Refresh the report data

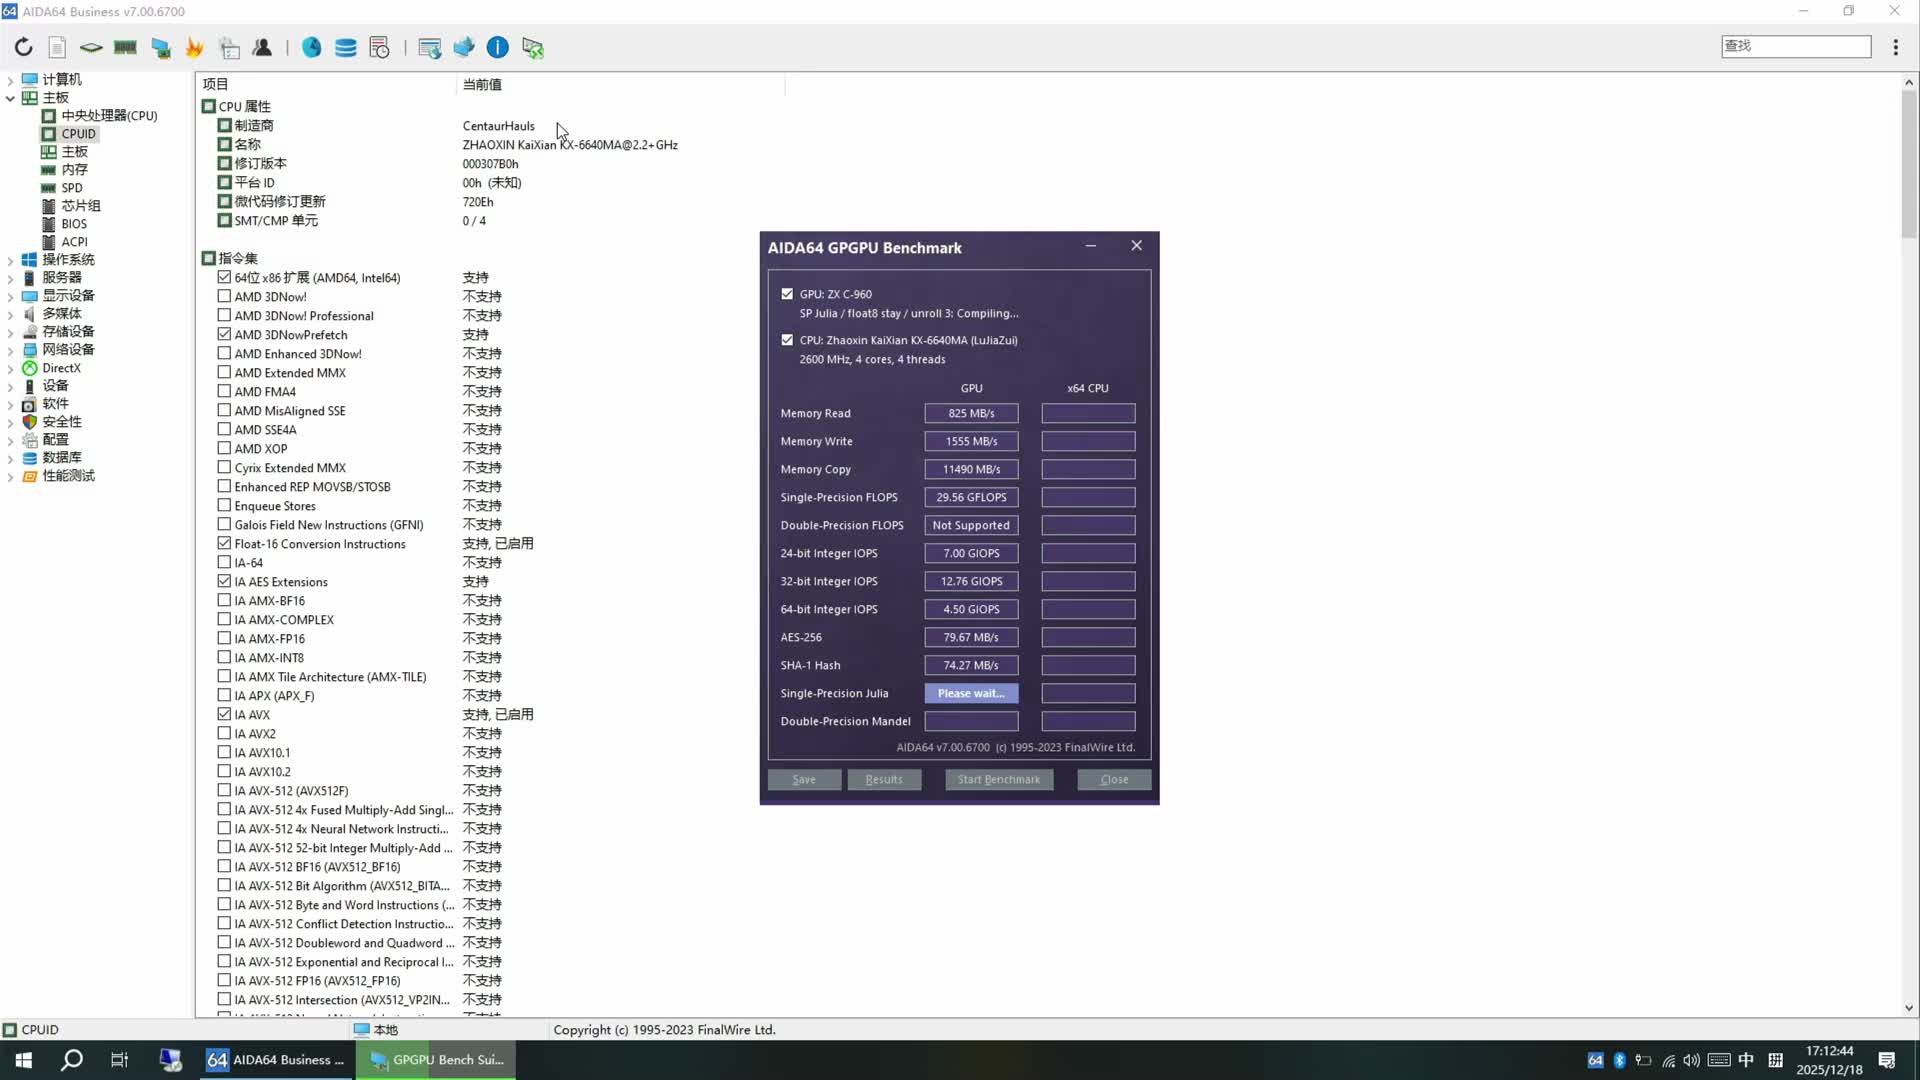tap(23, 47)
